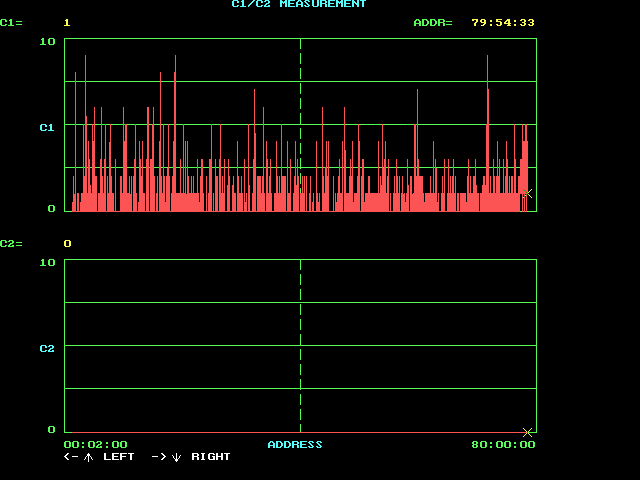Screen dimensions: 640x480
Task: Click the C1= readout value 1
Action: point(67,22)
